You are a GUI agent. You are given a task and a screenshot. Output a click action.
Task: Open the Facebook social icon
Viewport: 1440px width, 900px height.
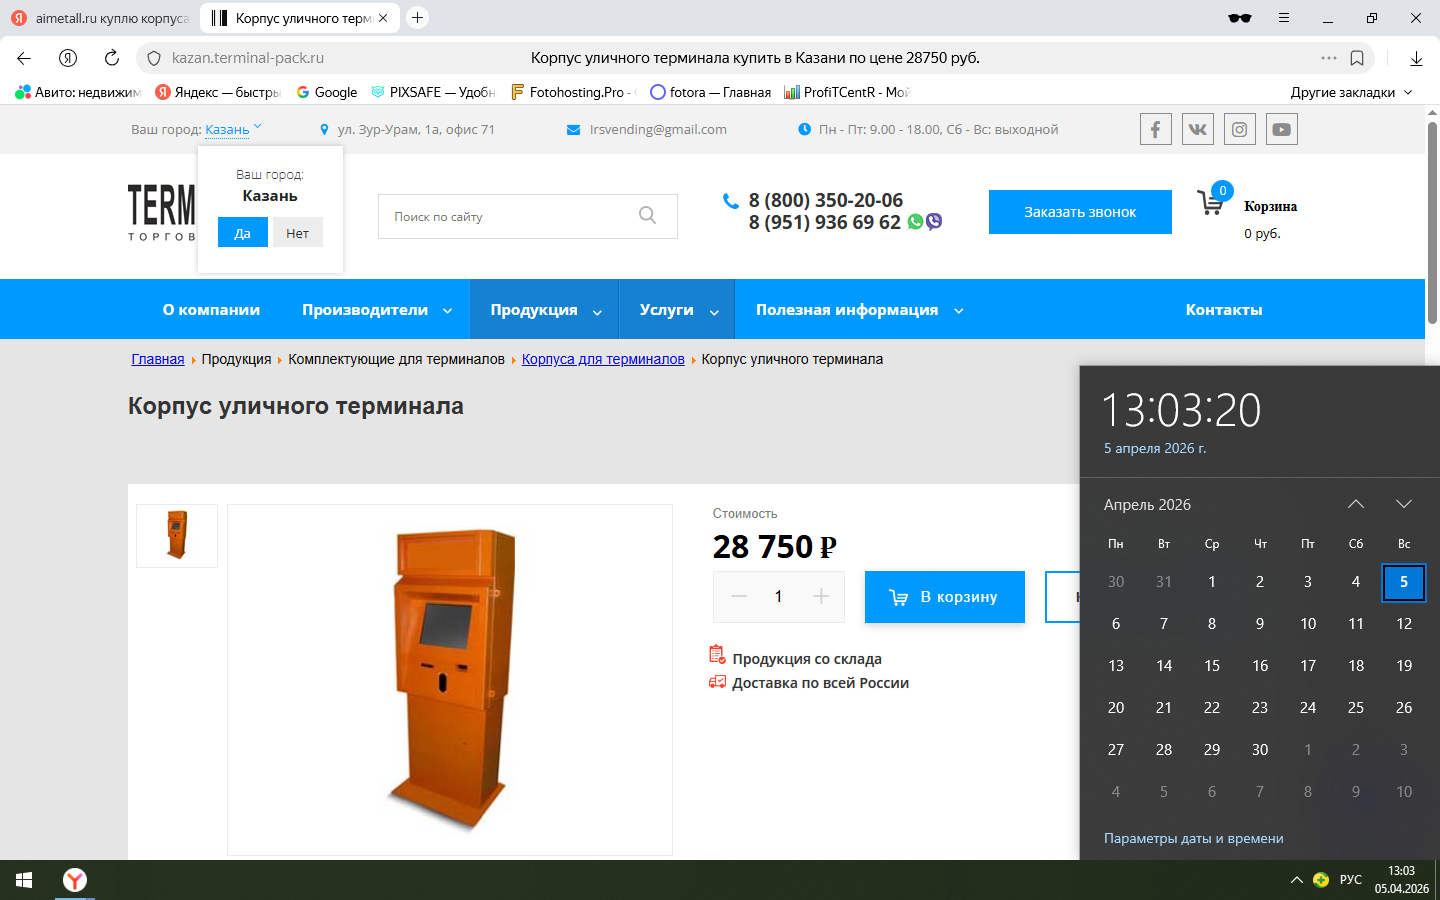pos(1156,129)
